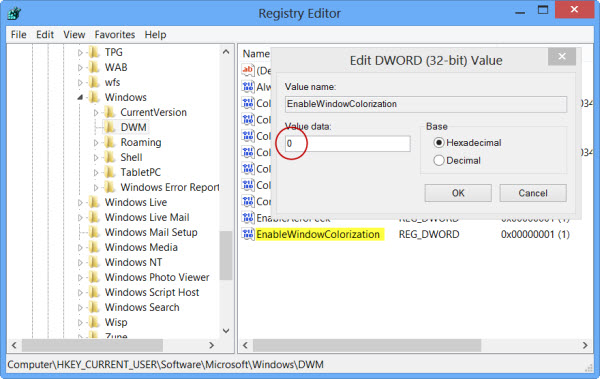Confirm the DWORD edit with OK
The width and height of the screenshot is (600, 379).
458,193
